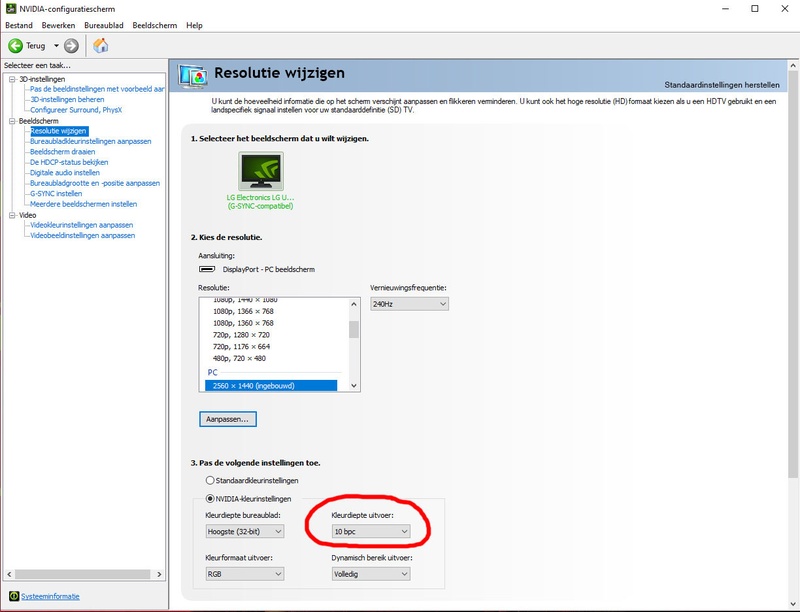The image size is (800, 612).
Task: Click the resolution list scroll-down arrow
Action: [354, 386]
